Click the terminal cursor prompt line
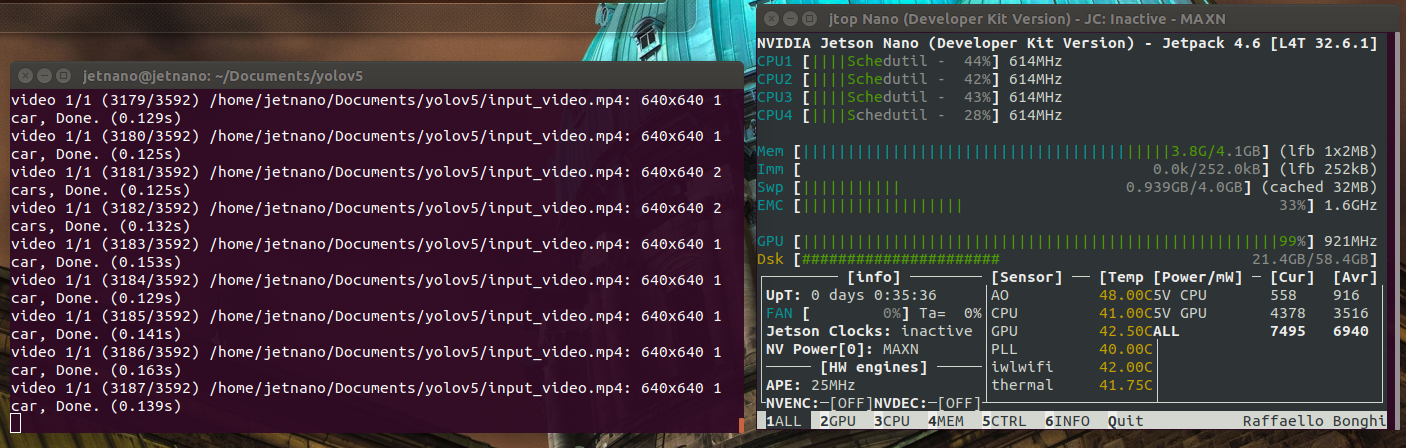The width and height of the screenshot is (1406, 448). point(16,423)
